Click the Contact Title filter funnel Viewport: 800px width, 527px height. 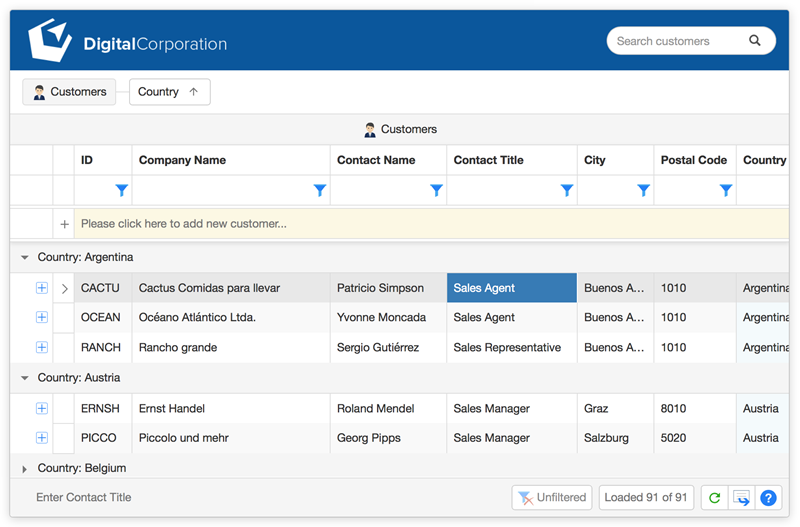pos(567,190)
